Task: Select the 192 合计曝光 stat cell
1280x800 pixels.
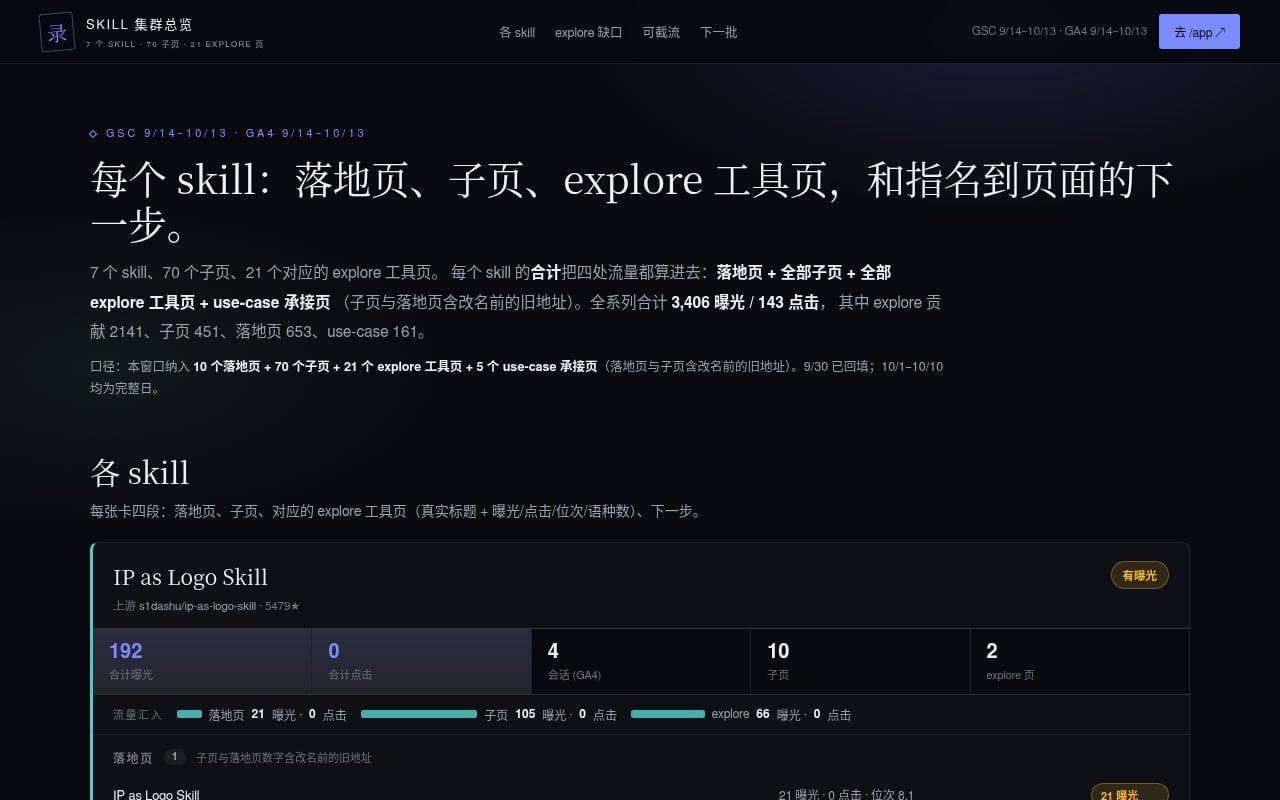Action: click(202, 661)
